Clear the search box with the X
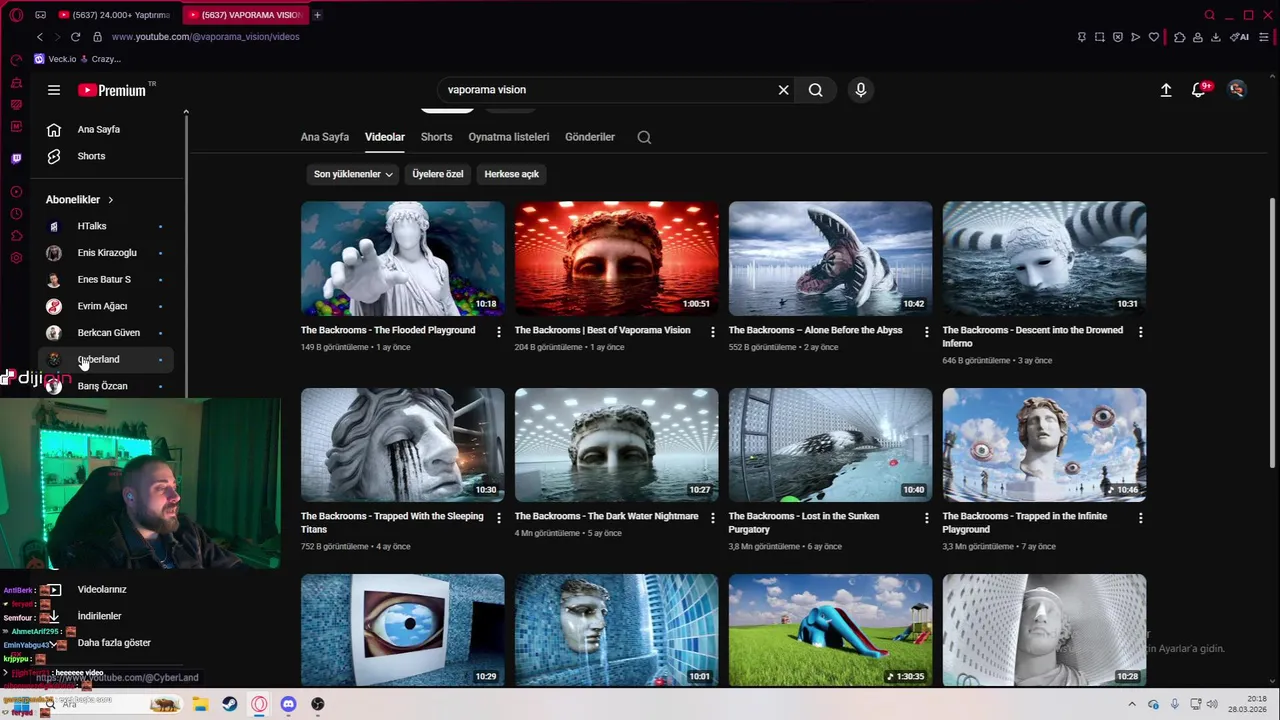The width and height of the screenshot is (1280, 720). coord(784,90)
